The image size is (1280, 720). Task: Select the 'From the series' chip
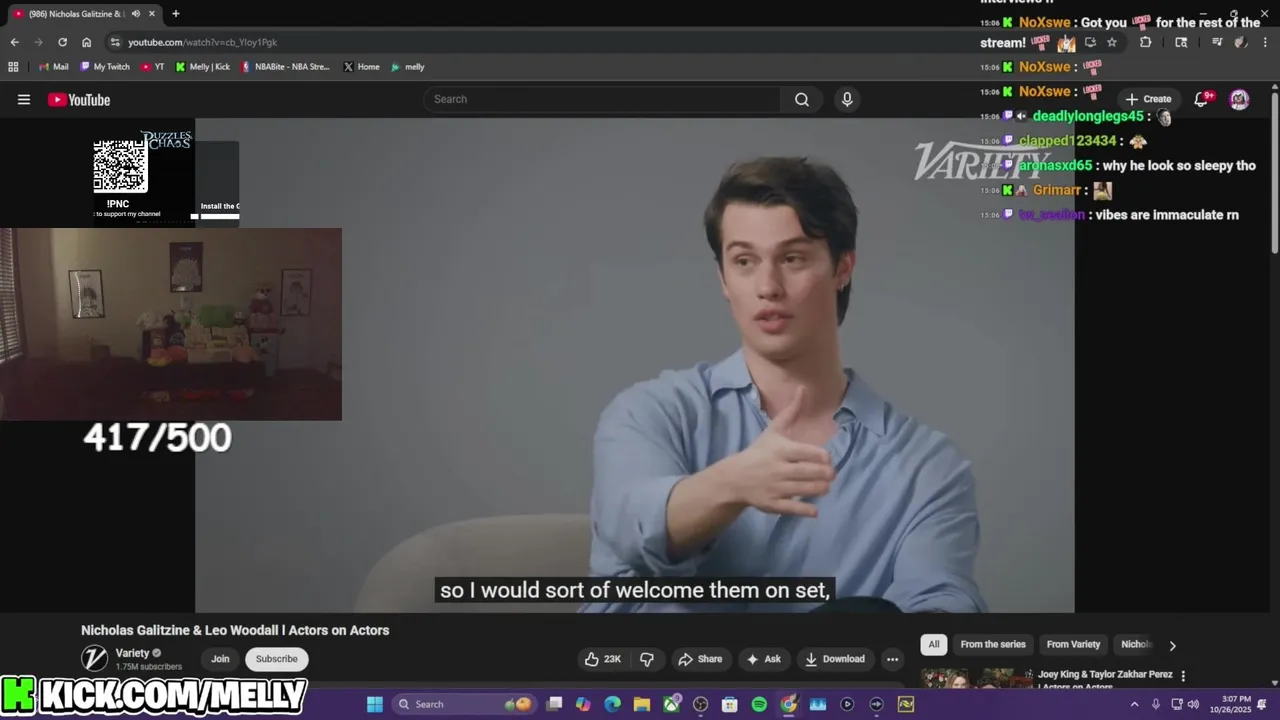click(x=993, y=645)
